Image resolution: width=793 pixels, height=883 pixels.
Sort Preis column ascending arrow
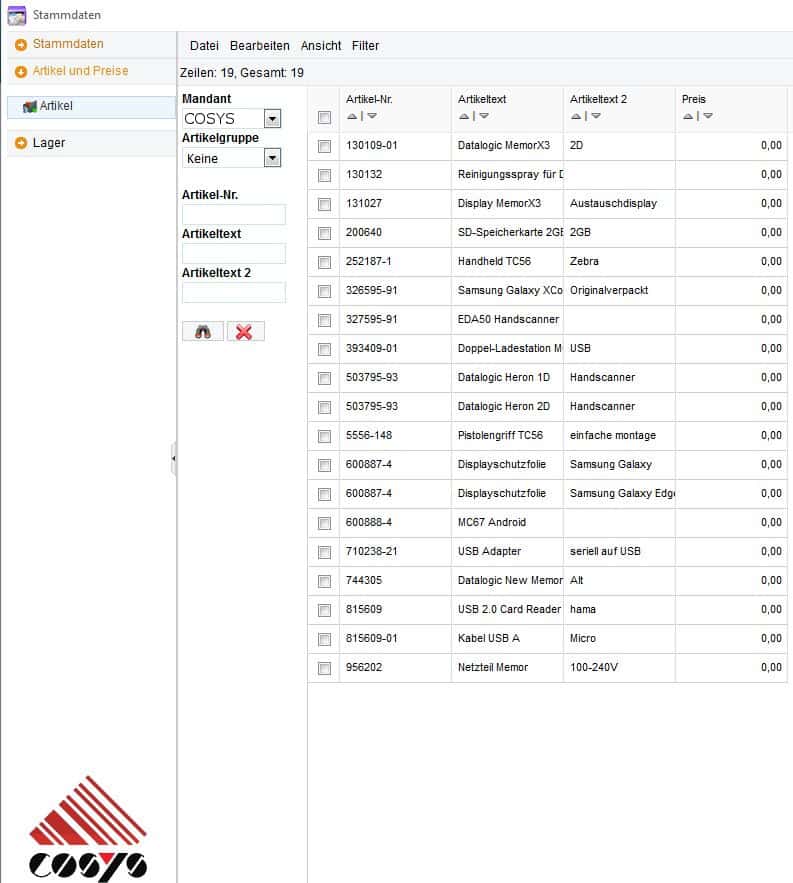point(688,116)
